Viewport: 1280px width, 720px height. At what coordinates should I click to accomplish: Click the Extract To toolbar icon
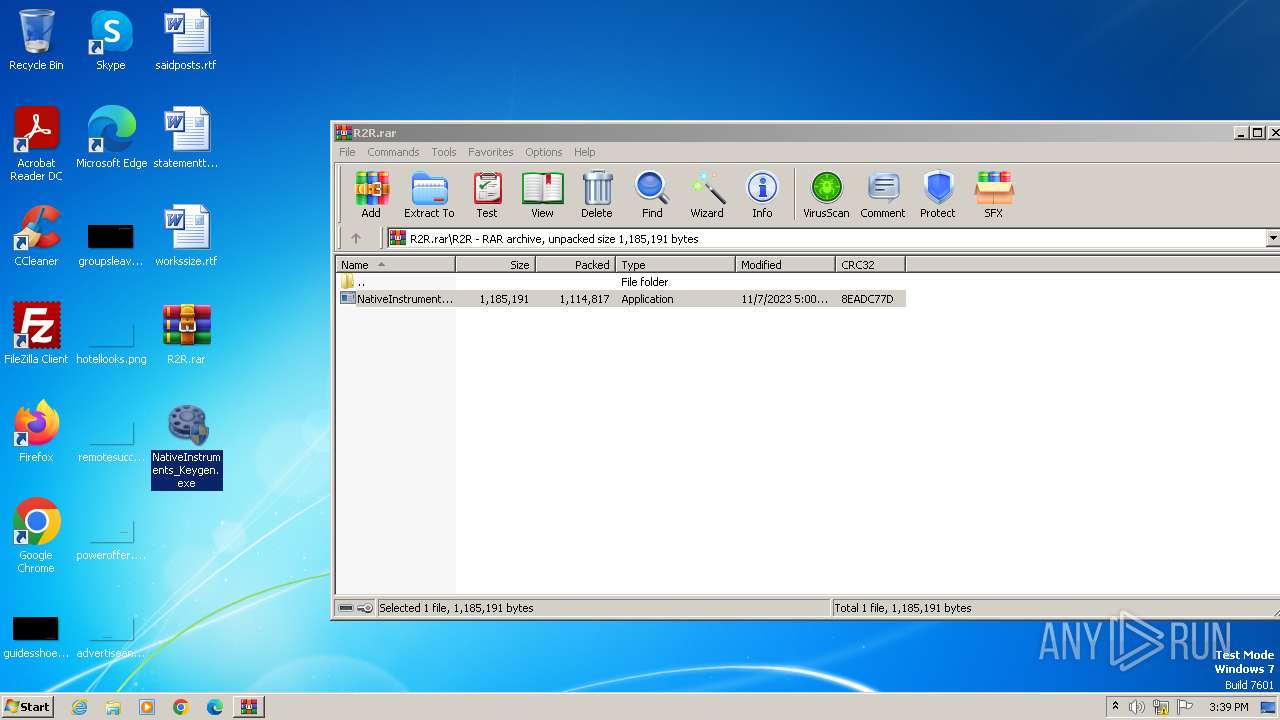429,194
